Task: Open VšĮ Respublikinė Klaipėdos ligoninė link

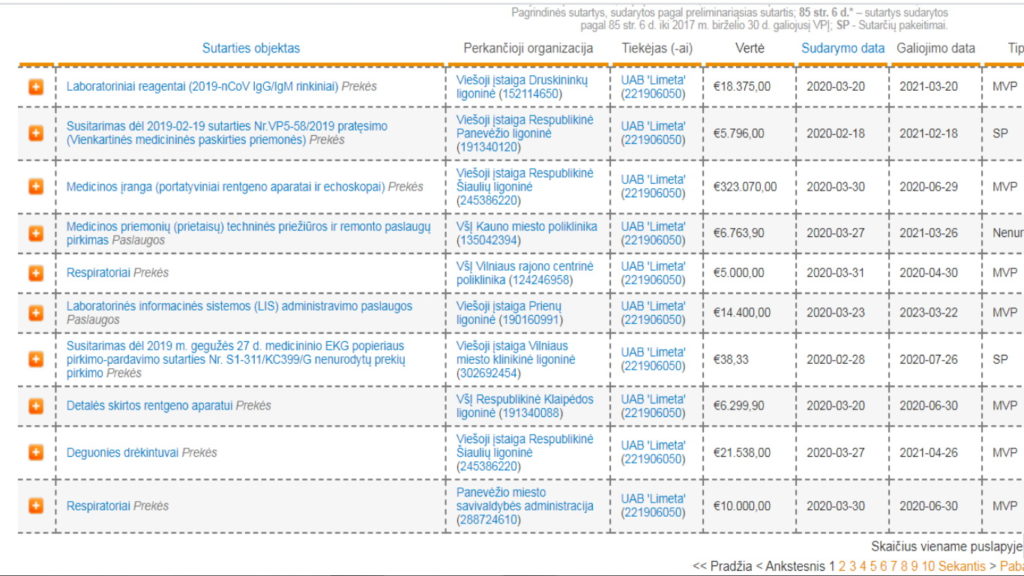Action: pyautogui.click(x=524, y=400)
